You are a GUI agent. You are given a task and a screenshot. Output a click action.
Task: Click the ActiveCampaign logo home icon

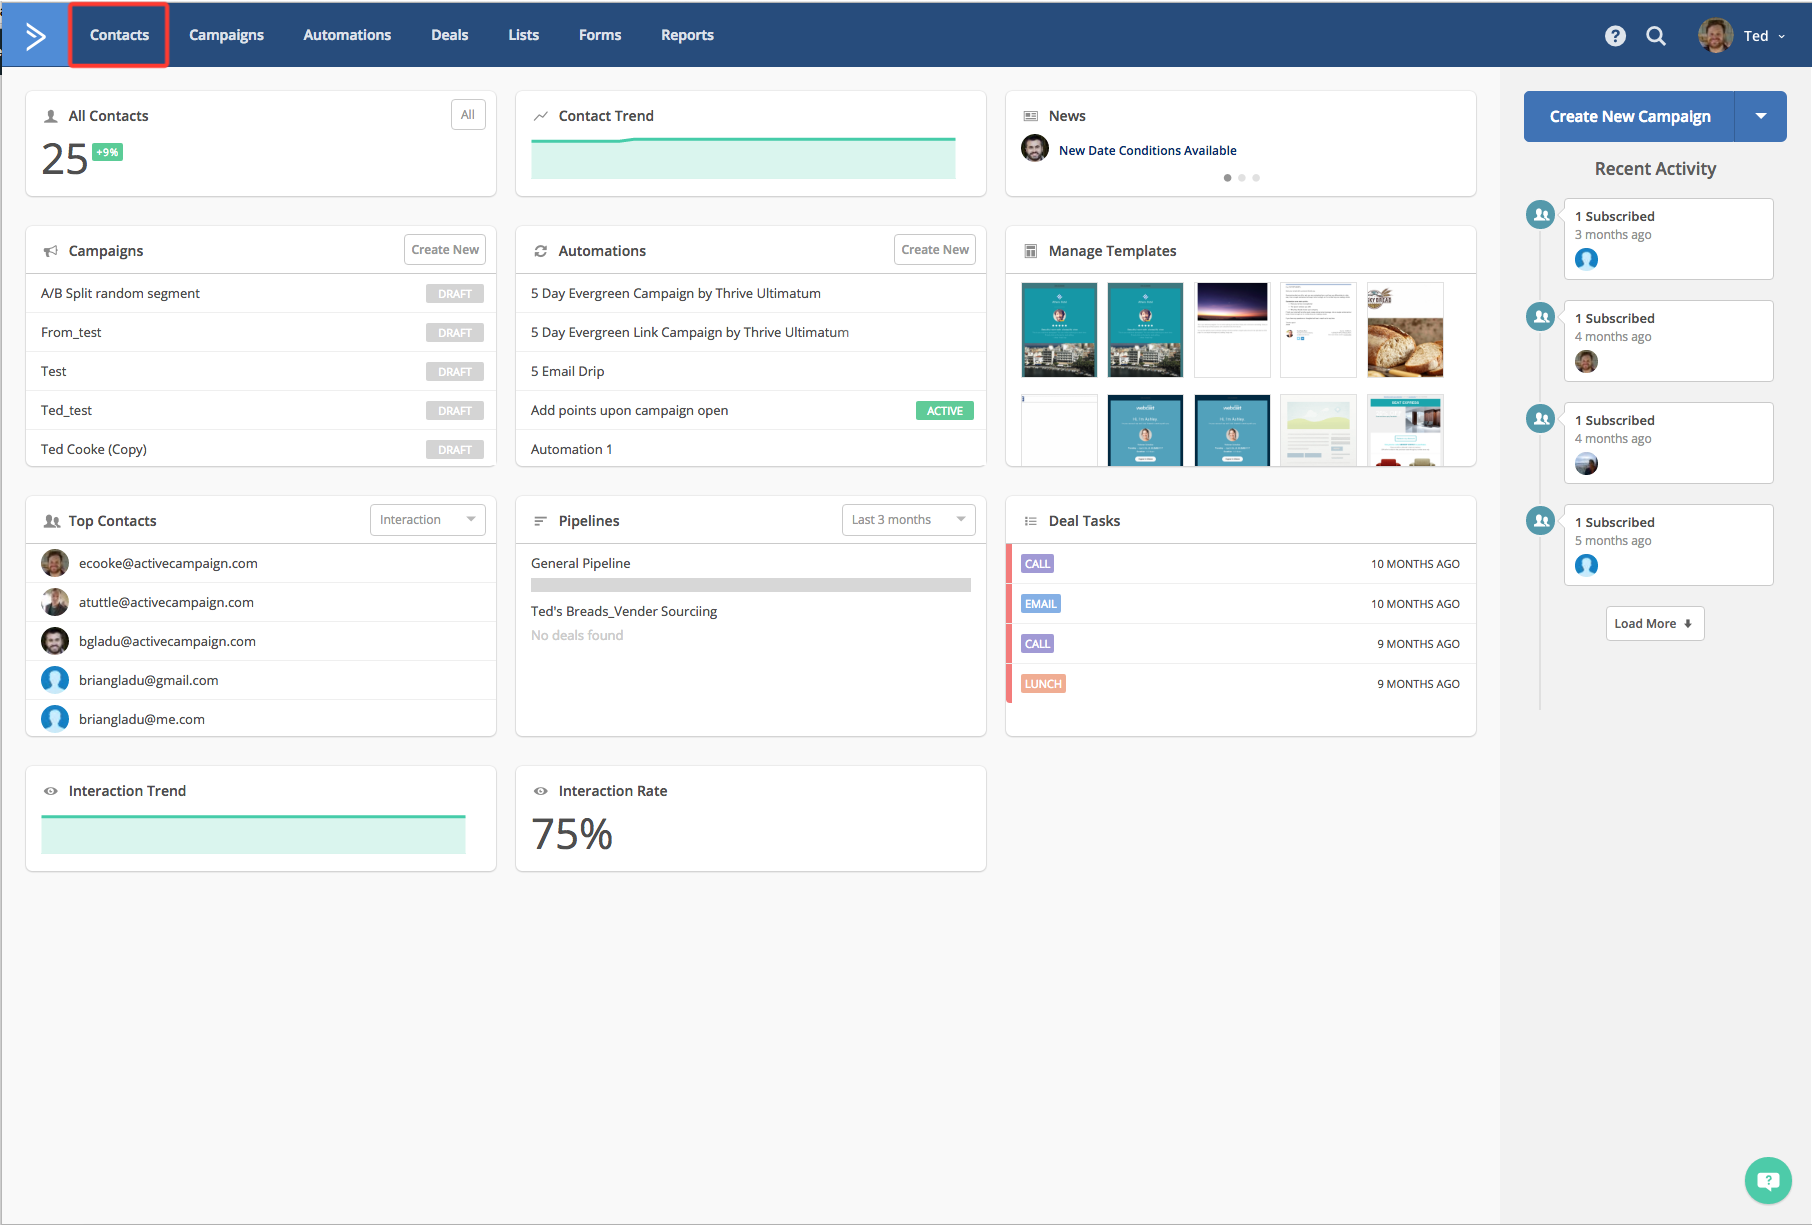pos(35,36)
